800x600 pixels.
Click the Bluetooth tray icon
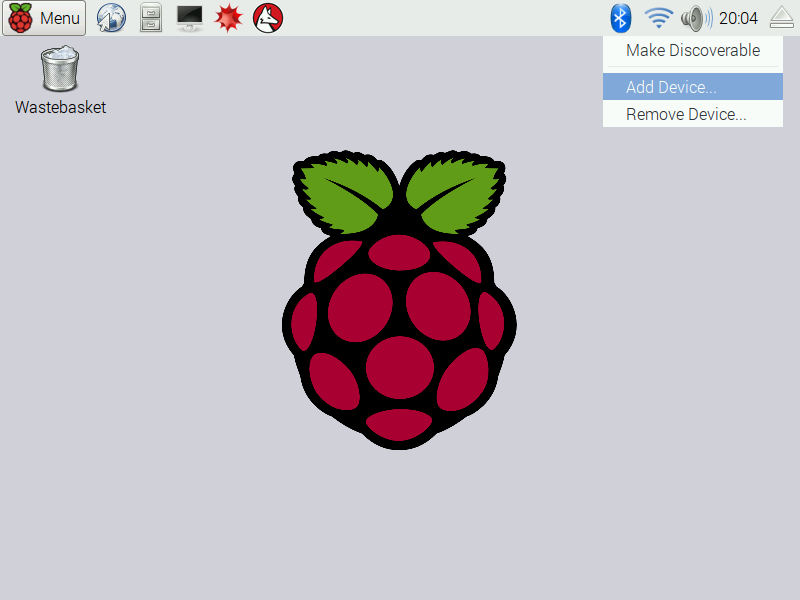[x=620, y=18]
